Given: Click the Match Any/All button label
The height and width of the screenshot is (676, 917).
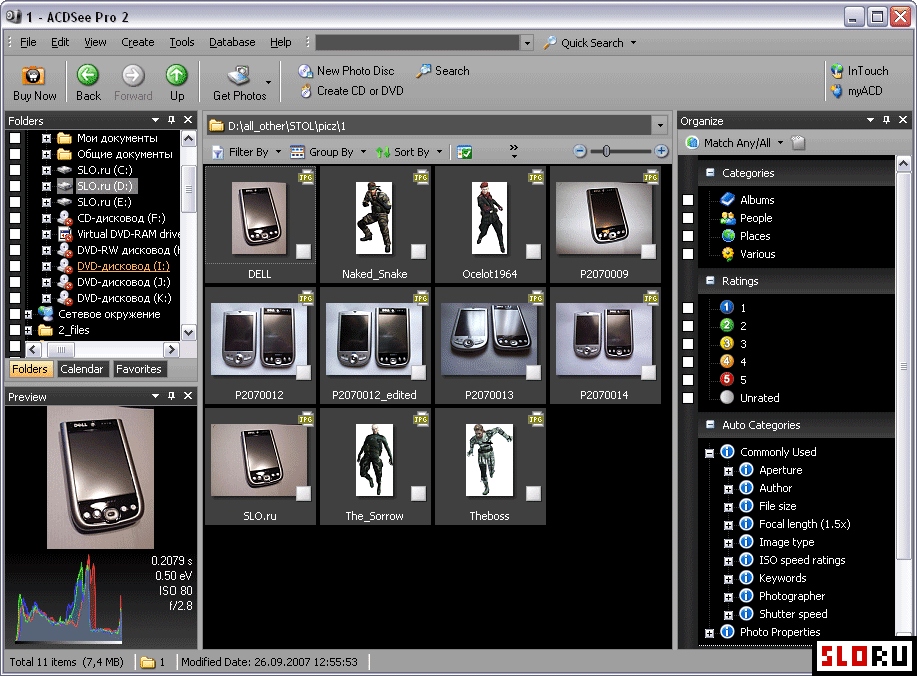Looking at the screenshot, I should point(737,143).
